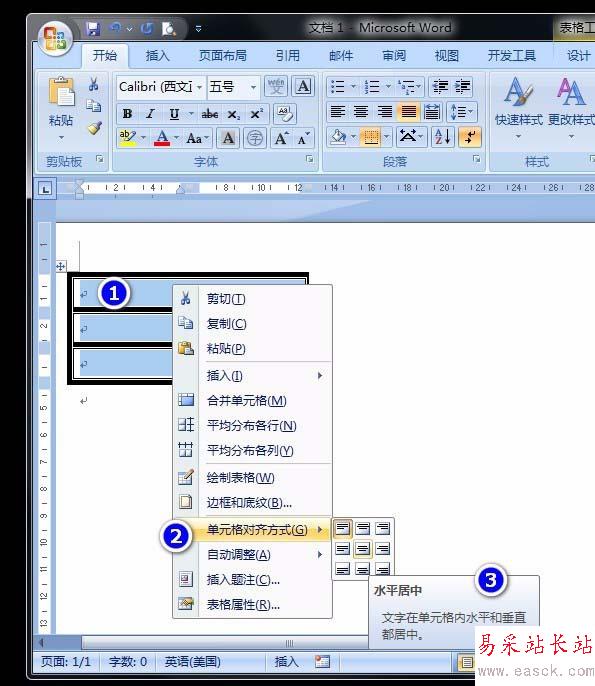Customize quick access toolbar dropdown arrow
This screenshot has width=595, height=686.
(x=198, y=29)
